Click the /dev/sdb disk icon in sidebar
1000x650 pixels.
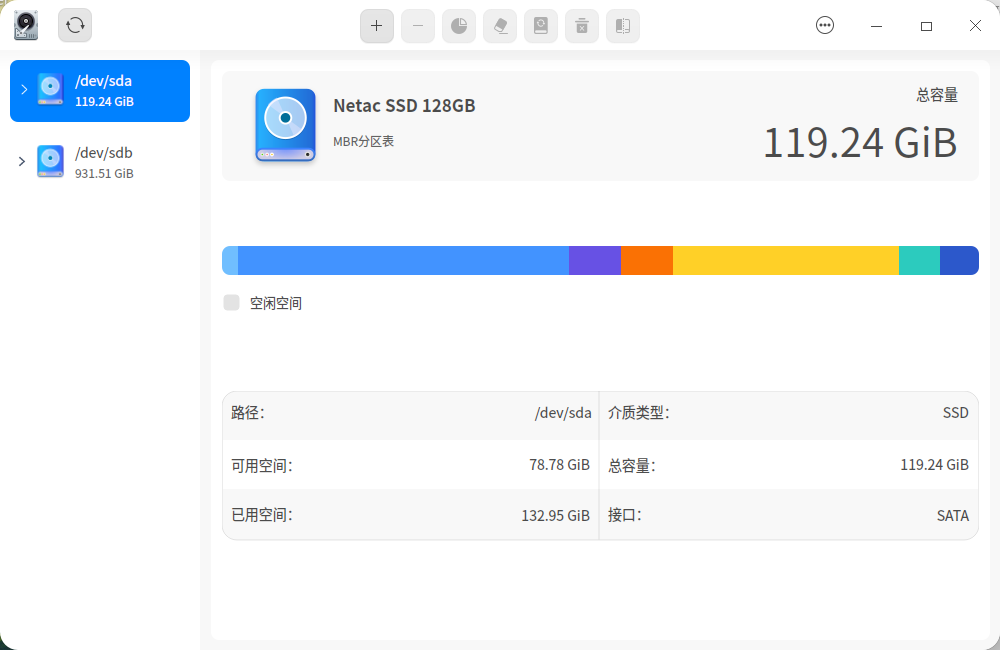pos(50,161)
